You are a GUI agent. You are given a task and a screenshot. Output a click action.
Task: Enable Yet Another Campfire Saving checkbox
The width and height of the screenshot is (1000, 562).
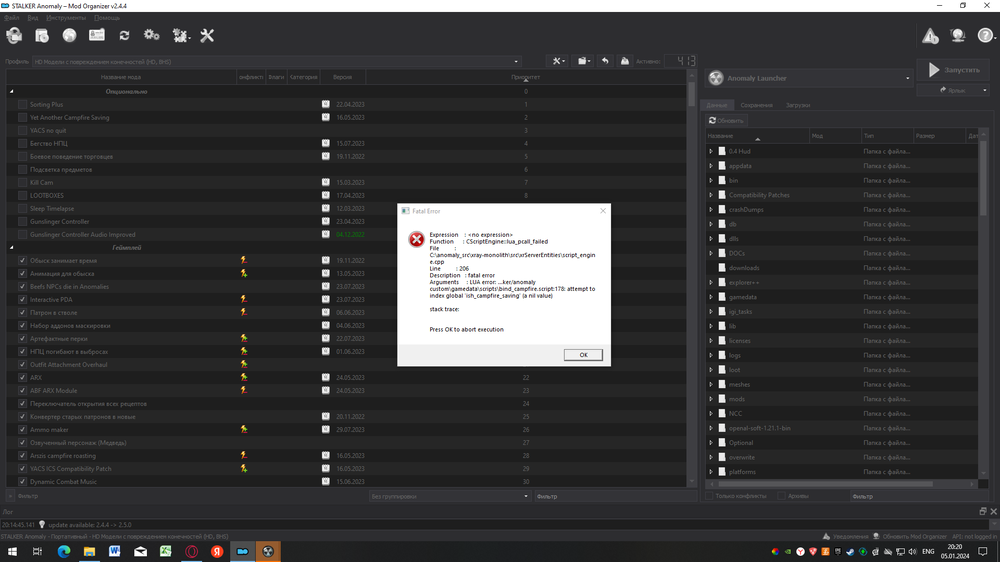pyautogui.click(x=22, y=117)
